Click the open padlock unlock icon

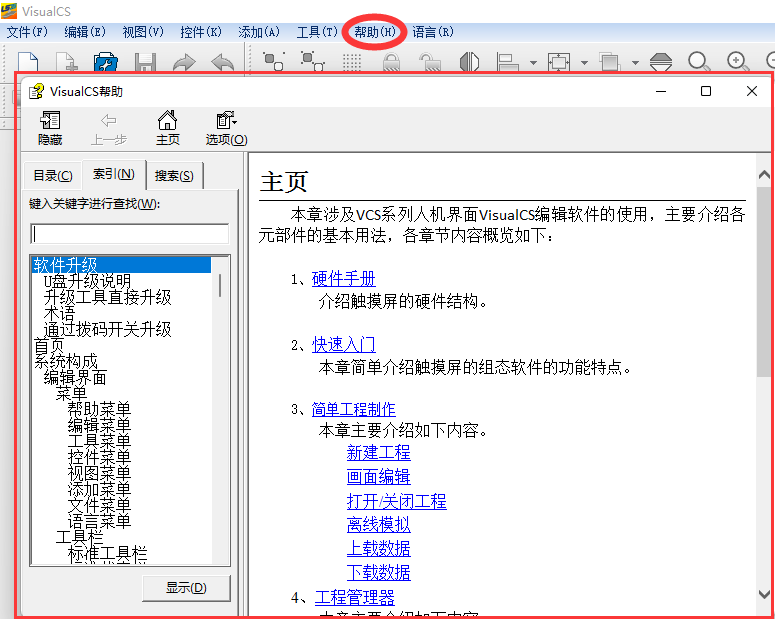[x=430, y=62]
